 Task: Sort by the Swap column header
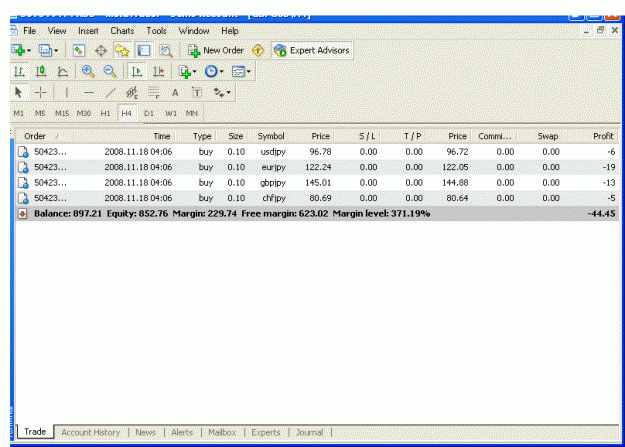547,136
